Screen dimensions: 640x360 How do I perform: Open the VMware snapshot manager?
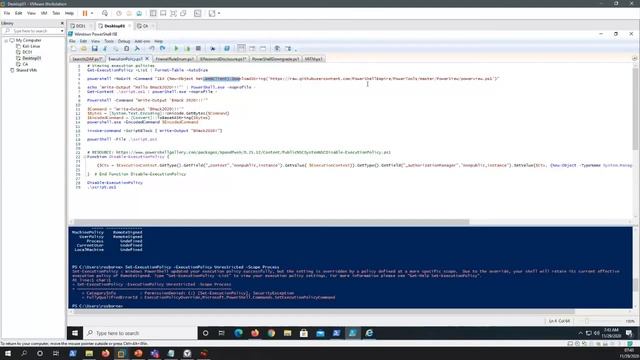coord(139,13)
